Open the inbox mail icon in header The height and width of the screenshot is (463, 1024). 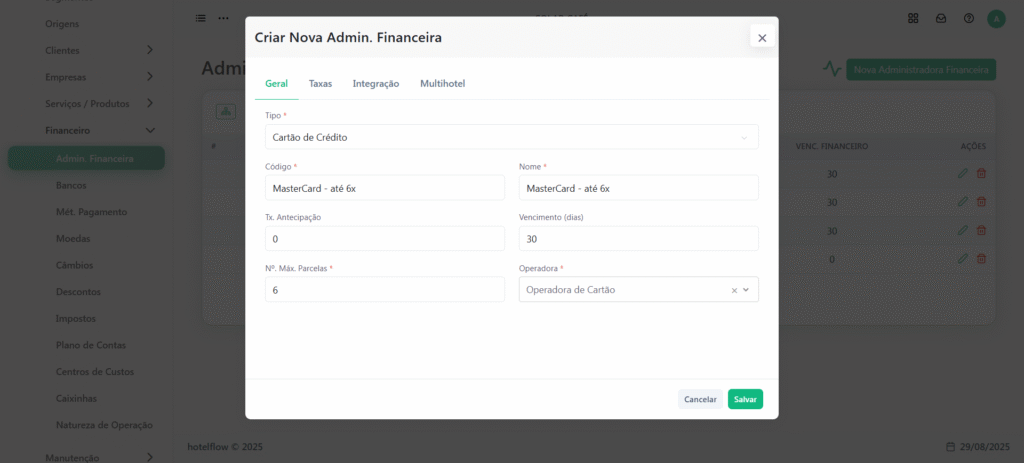pyautogui.click(x=941, y=18)
